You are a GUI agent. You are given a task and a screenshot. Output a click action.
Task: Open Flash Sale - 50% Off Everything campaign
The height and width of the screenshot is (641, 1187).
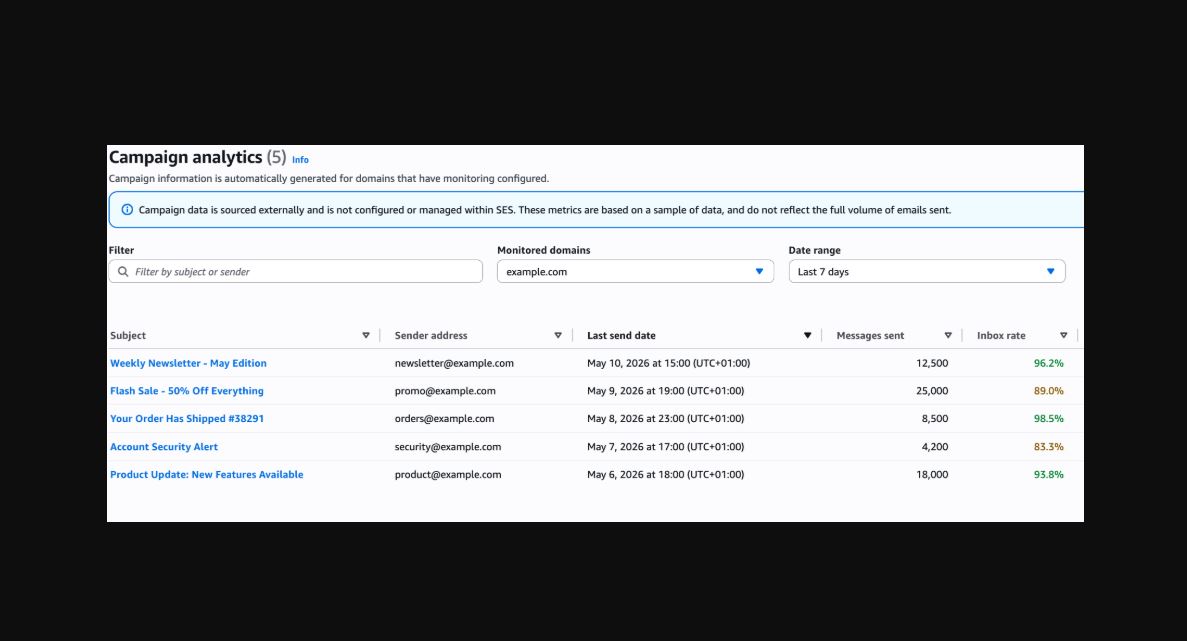(187, 391)
